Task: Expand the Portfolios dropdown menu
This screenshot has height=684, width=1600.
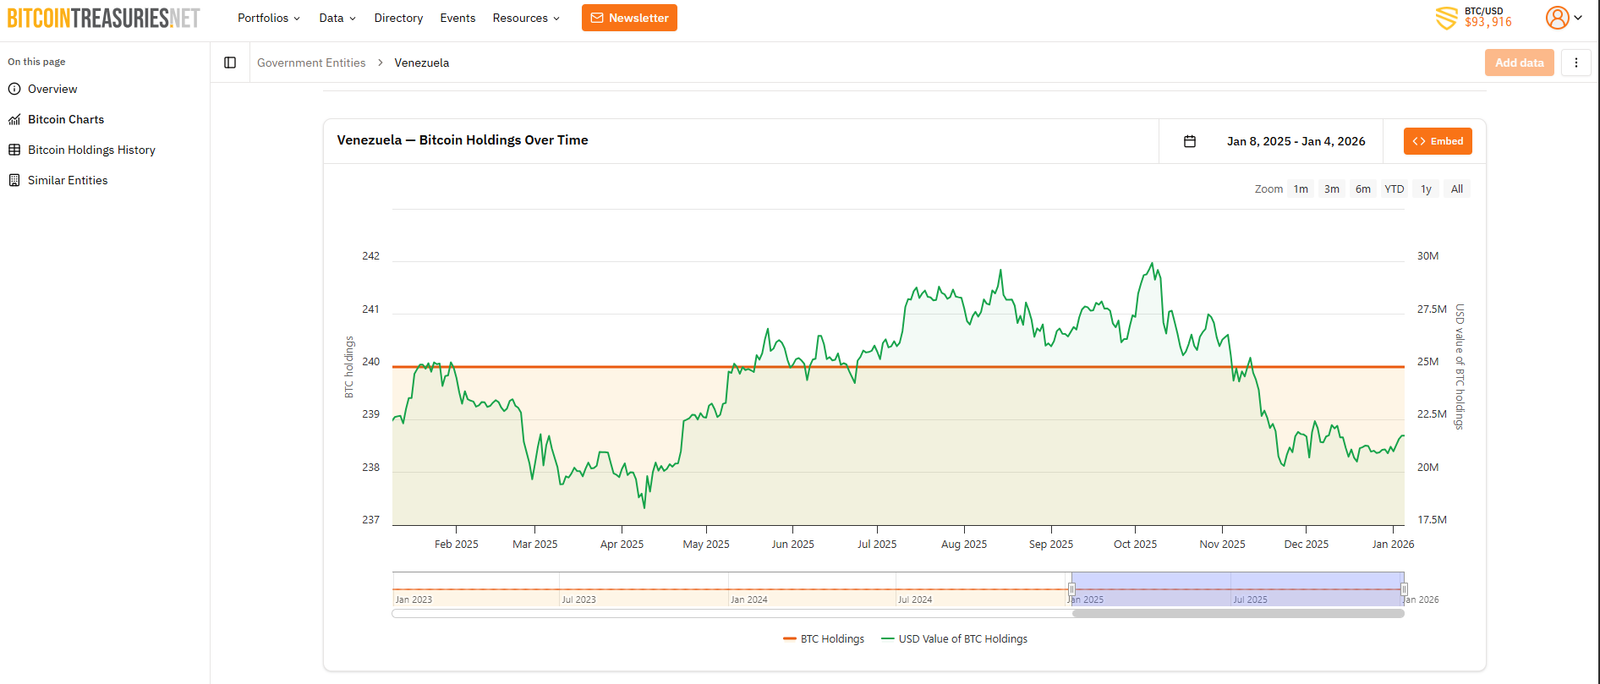Action: click(268, 18)
